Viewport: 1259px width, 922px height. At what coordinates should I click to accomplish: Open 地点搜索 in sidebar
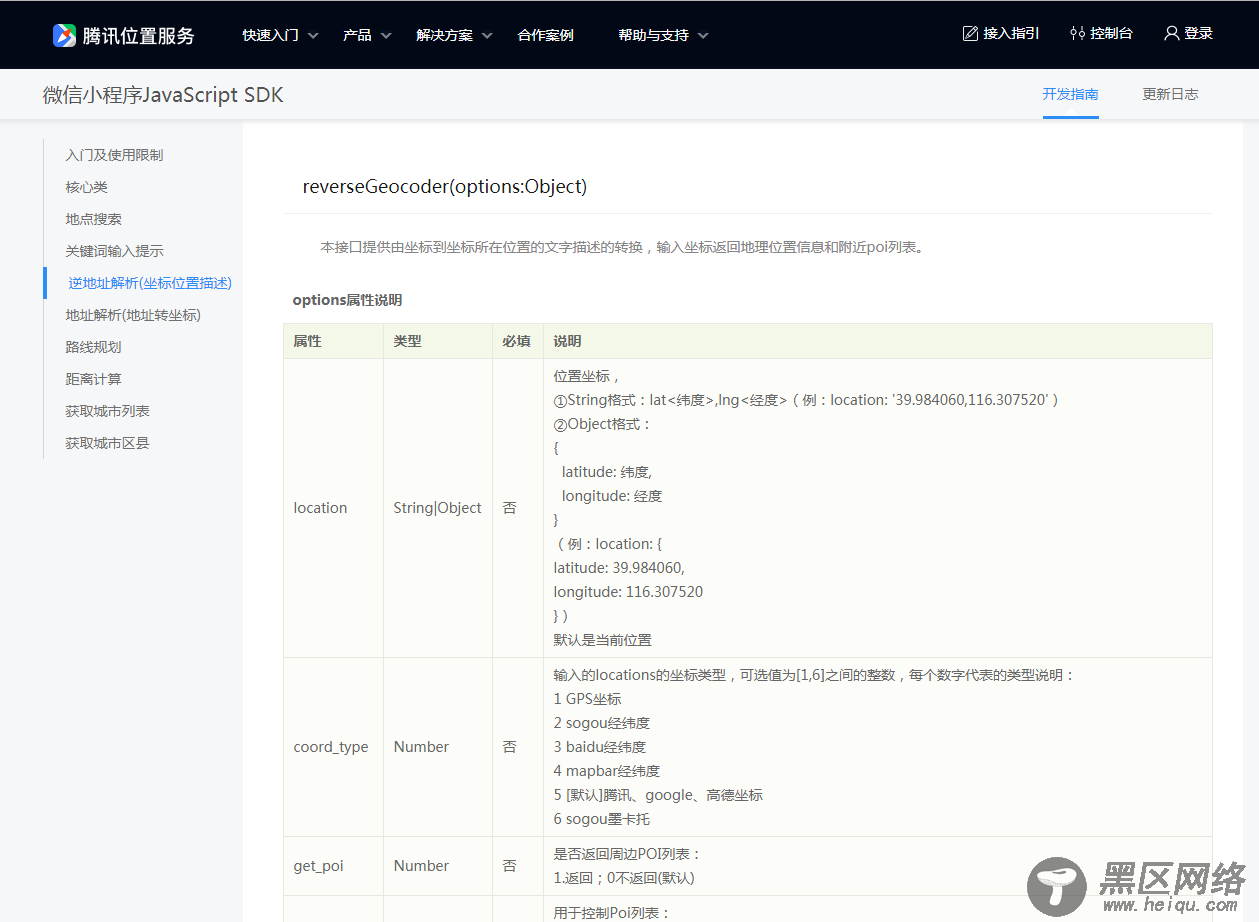point(94,219)
